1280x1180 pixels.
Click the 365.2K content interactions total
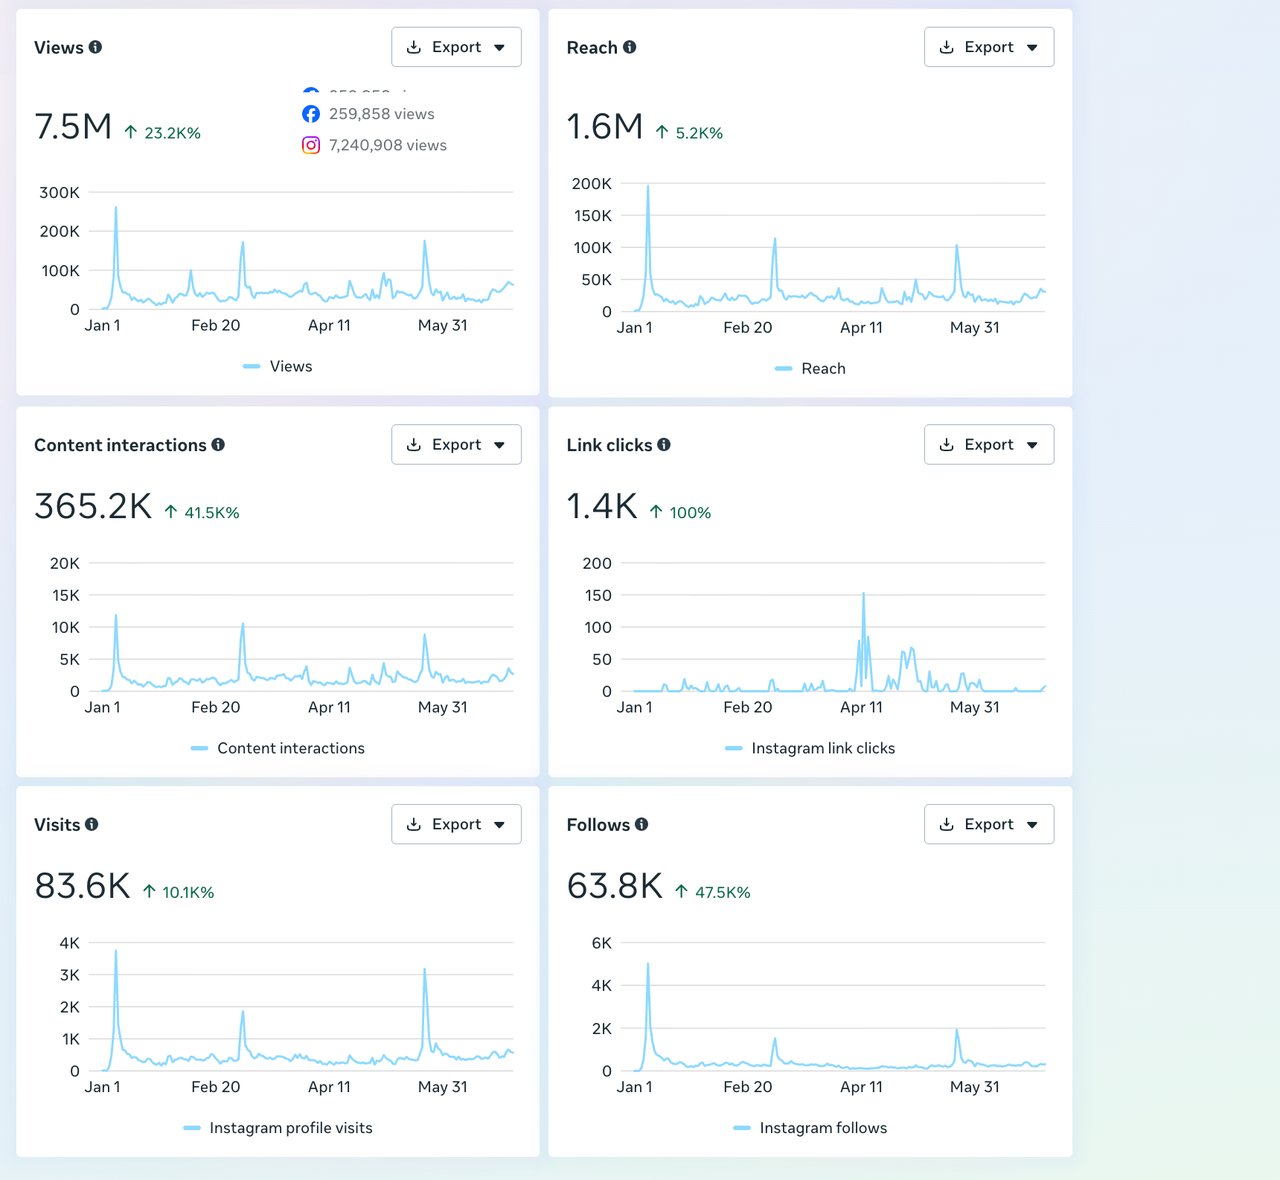click(x=93, y=506)
